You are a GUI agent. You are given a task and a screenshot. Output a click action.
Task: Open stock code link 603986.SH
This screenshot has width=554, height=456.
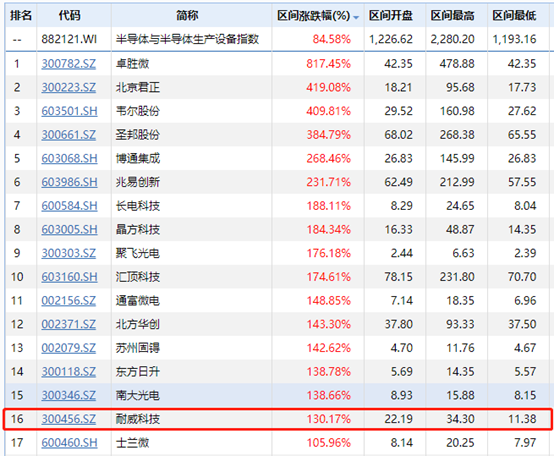click(69, 182)
